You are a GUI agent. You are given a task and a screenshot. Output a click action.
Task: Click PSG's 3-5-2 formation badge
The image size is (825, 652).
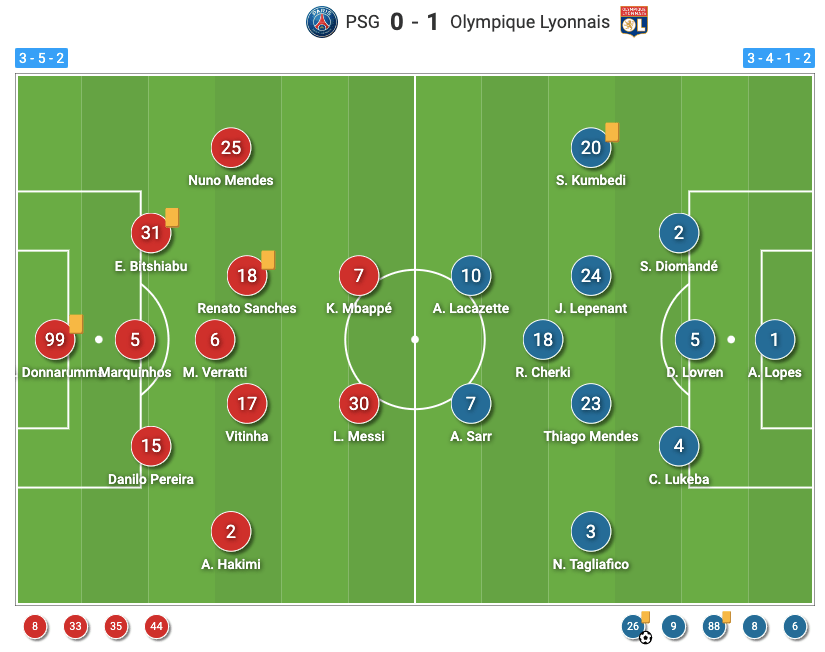42,58
